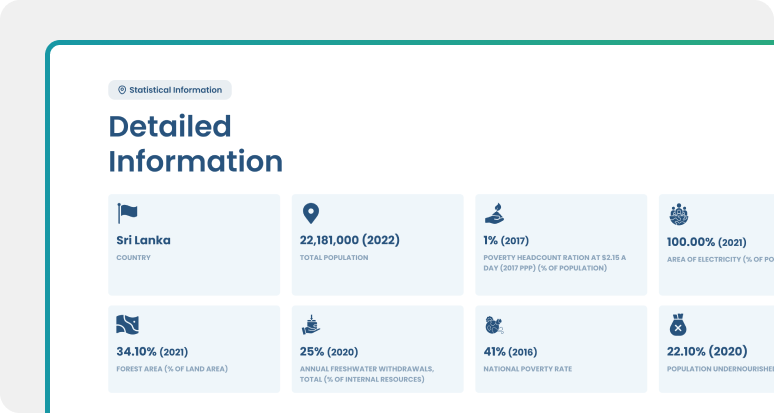Click the people icon above 100.00% electricity
The height and width of the screenshot is (413, 774).
678,213
